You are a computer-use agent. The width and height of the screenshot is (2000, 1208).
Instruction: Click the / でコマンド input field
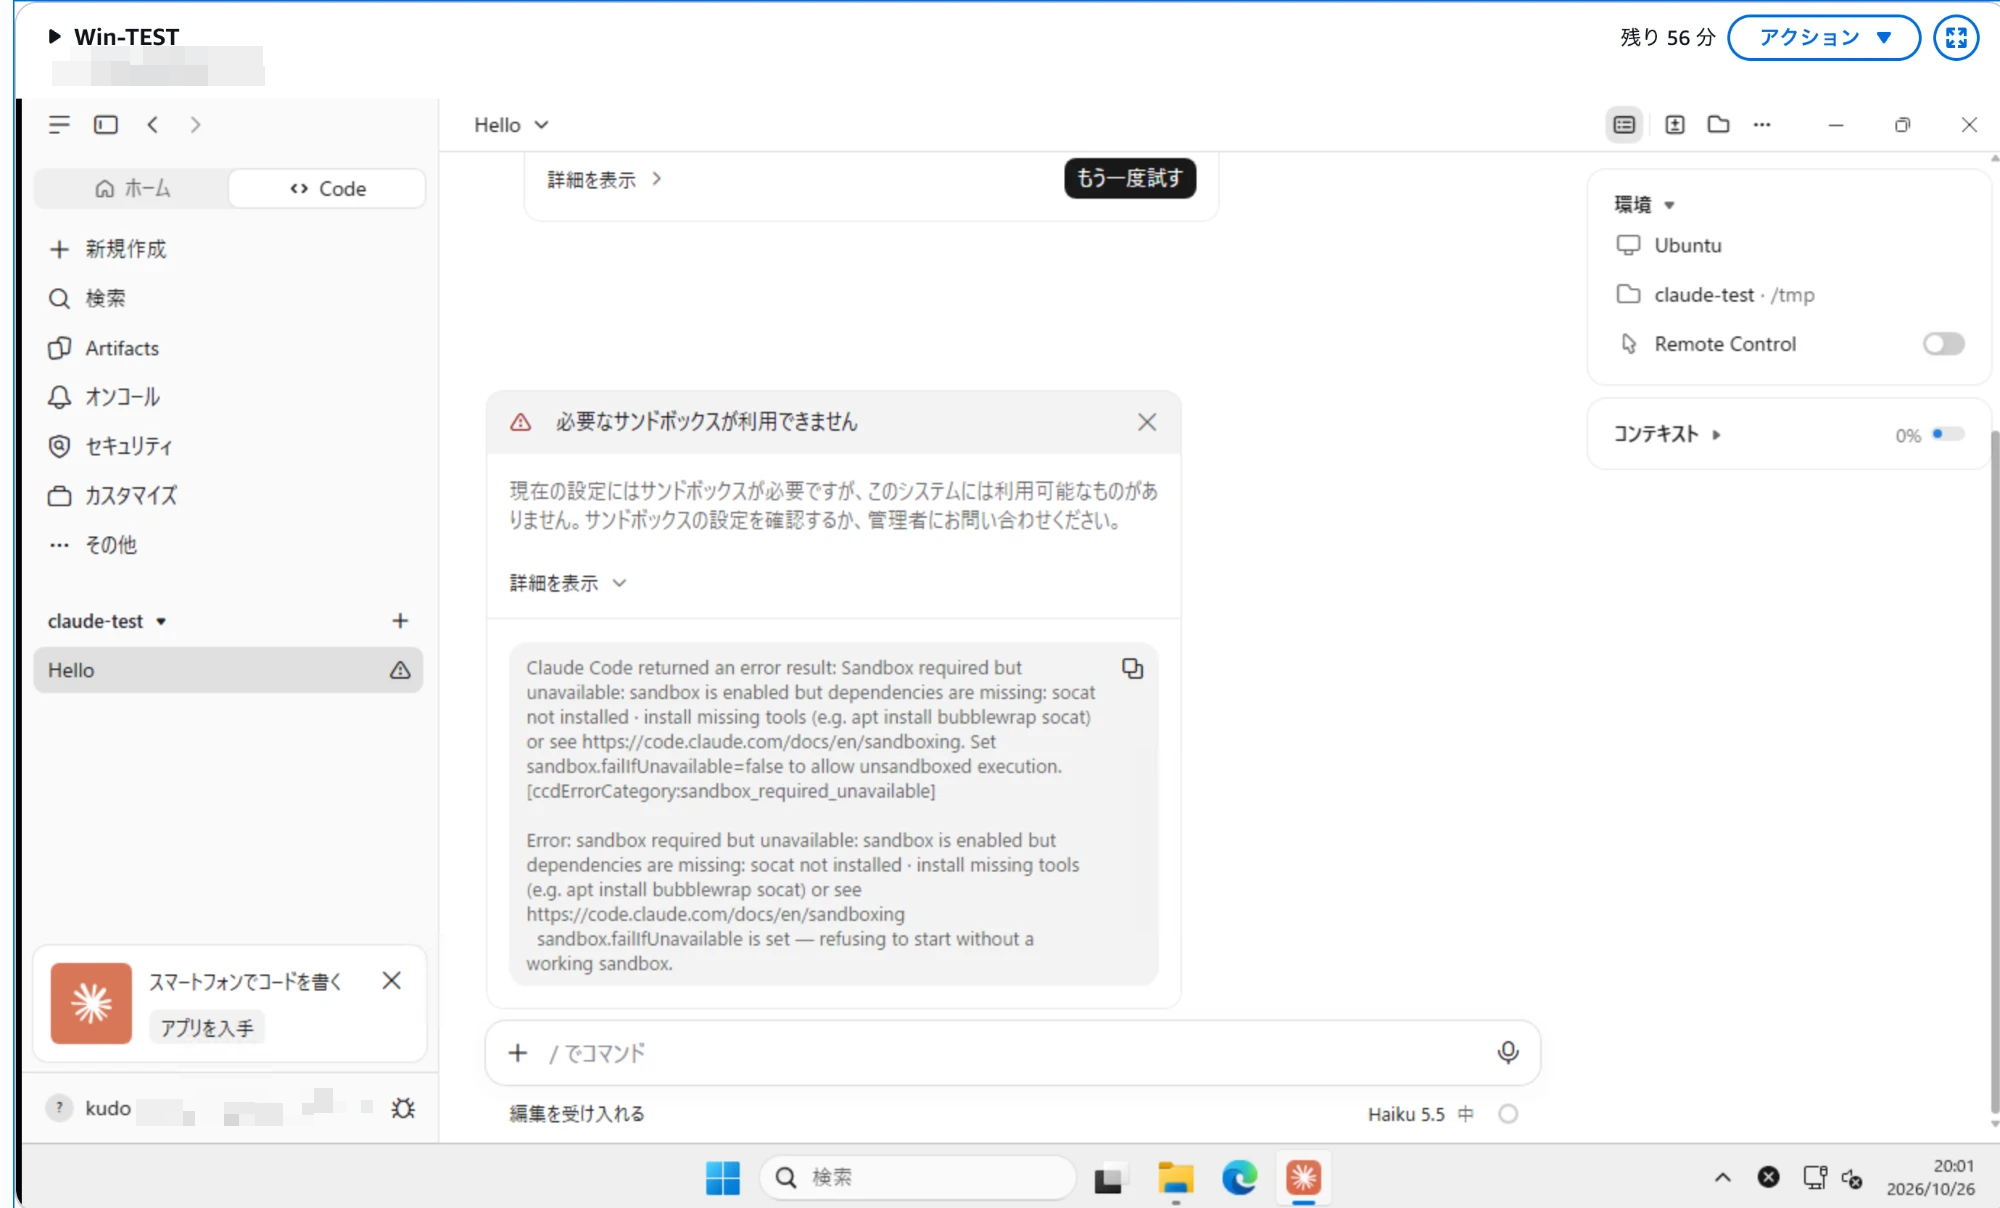(1012, 1052)
